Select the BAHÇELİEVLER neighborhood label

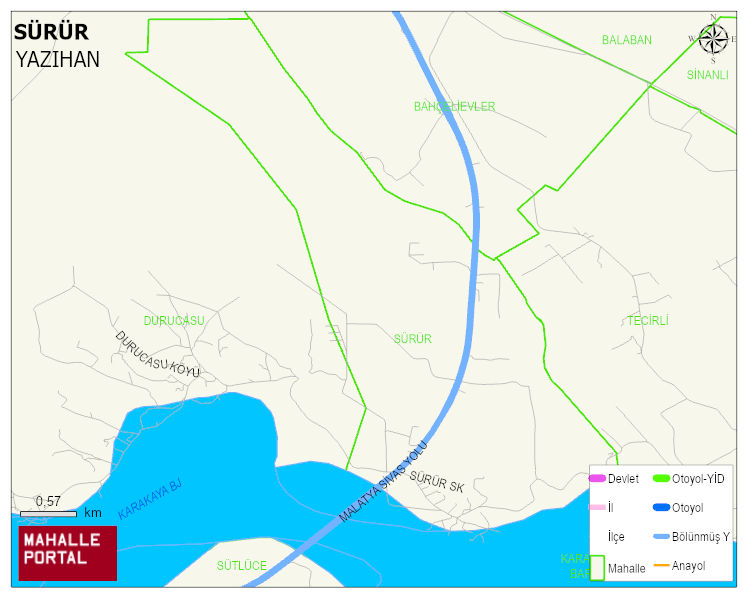point(455,106)
